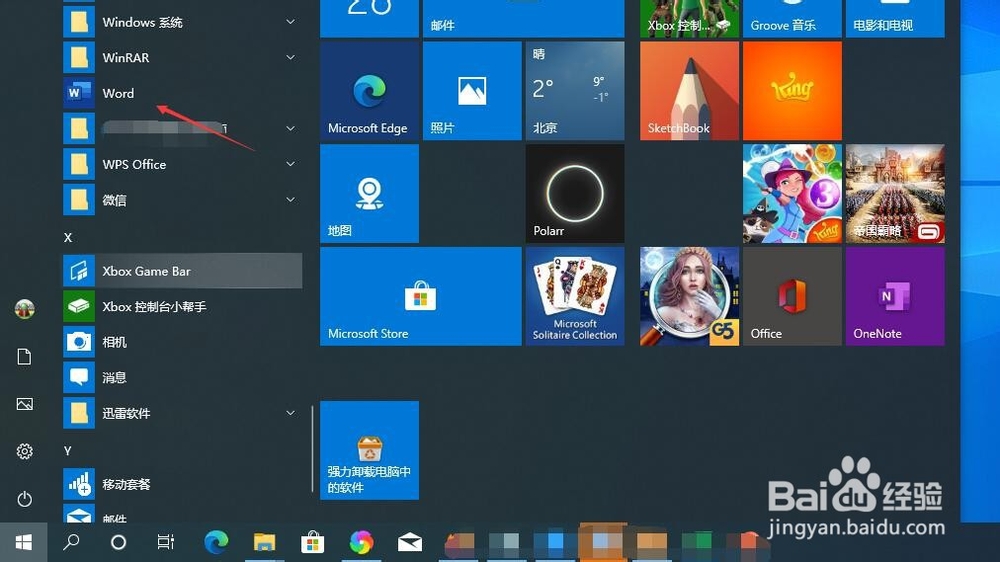Open the G5 hidden object game tile
The width and height of the screenshot is (1000, 562).
click(x=689, y=296)
